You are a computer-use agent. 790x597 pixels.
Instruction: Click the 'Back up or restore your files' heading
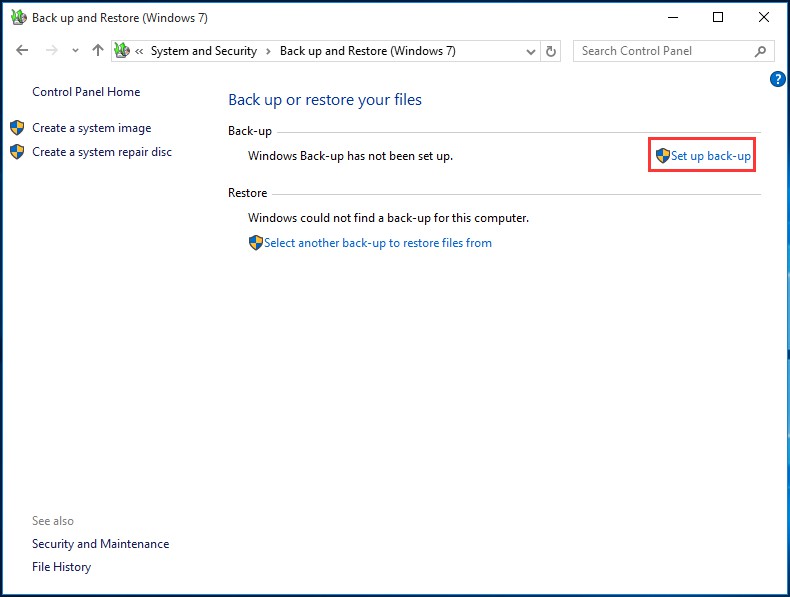point(325,100)
